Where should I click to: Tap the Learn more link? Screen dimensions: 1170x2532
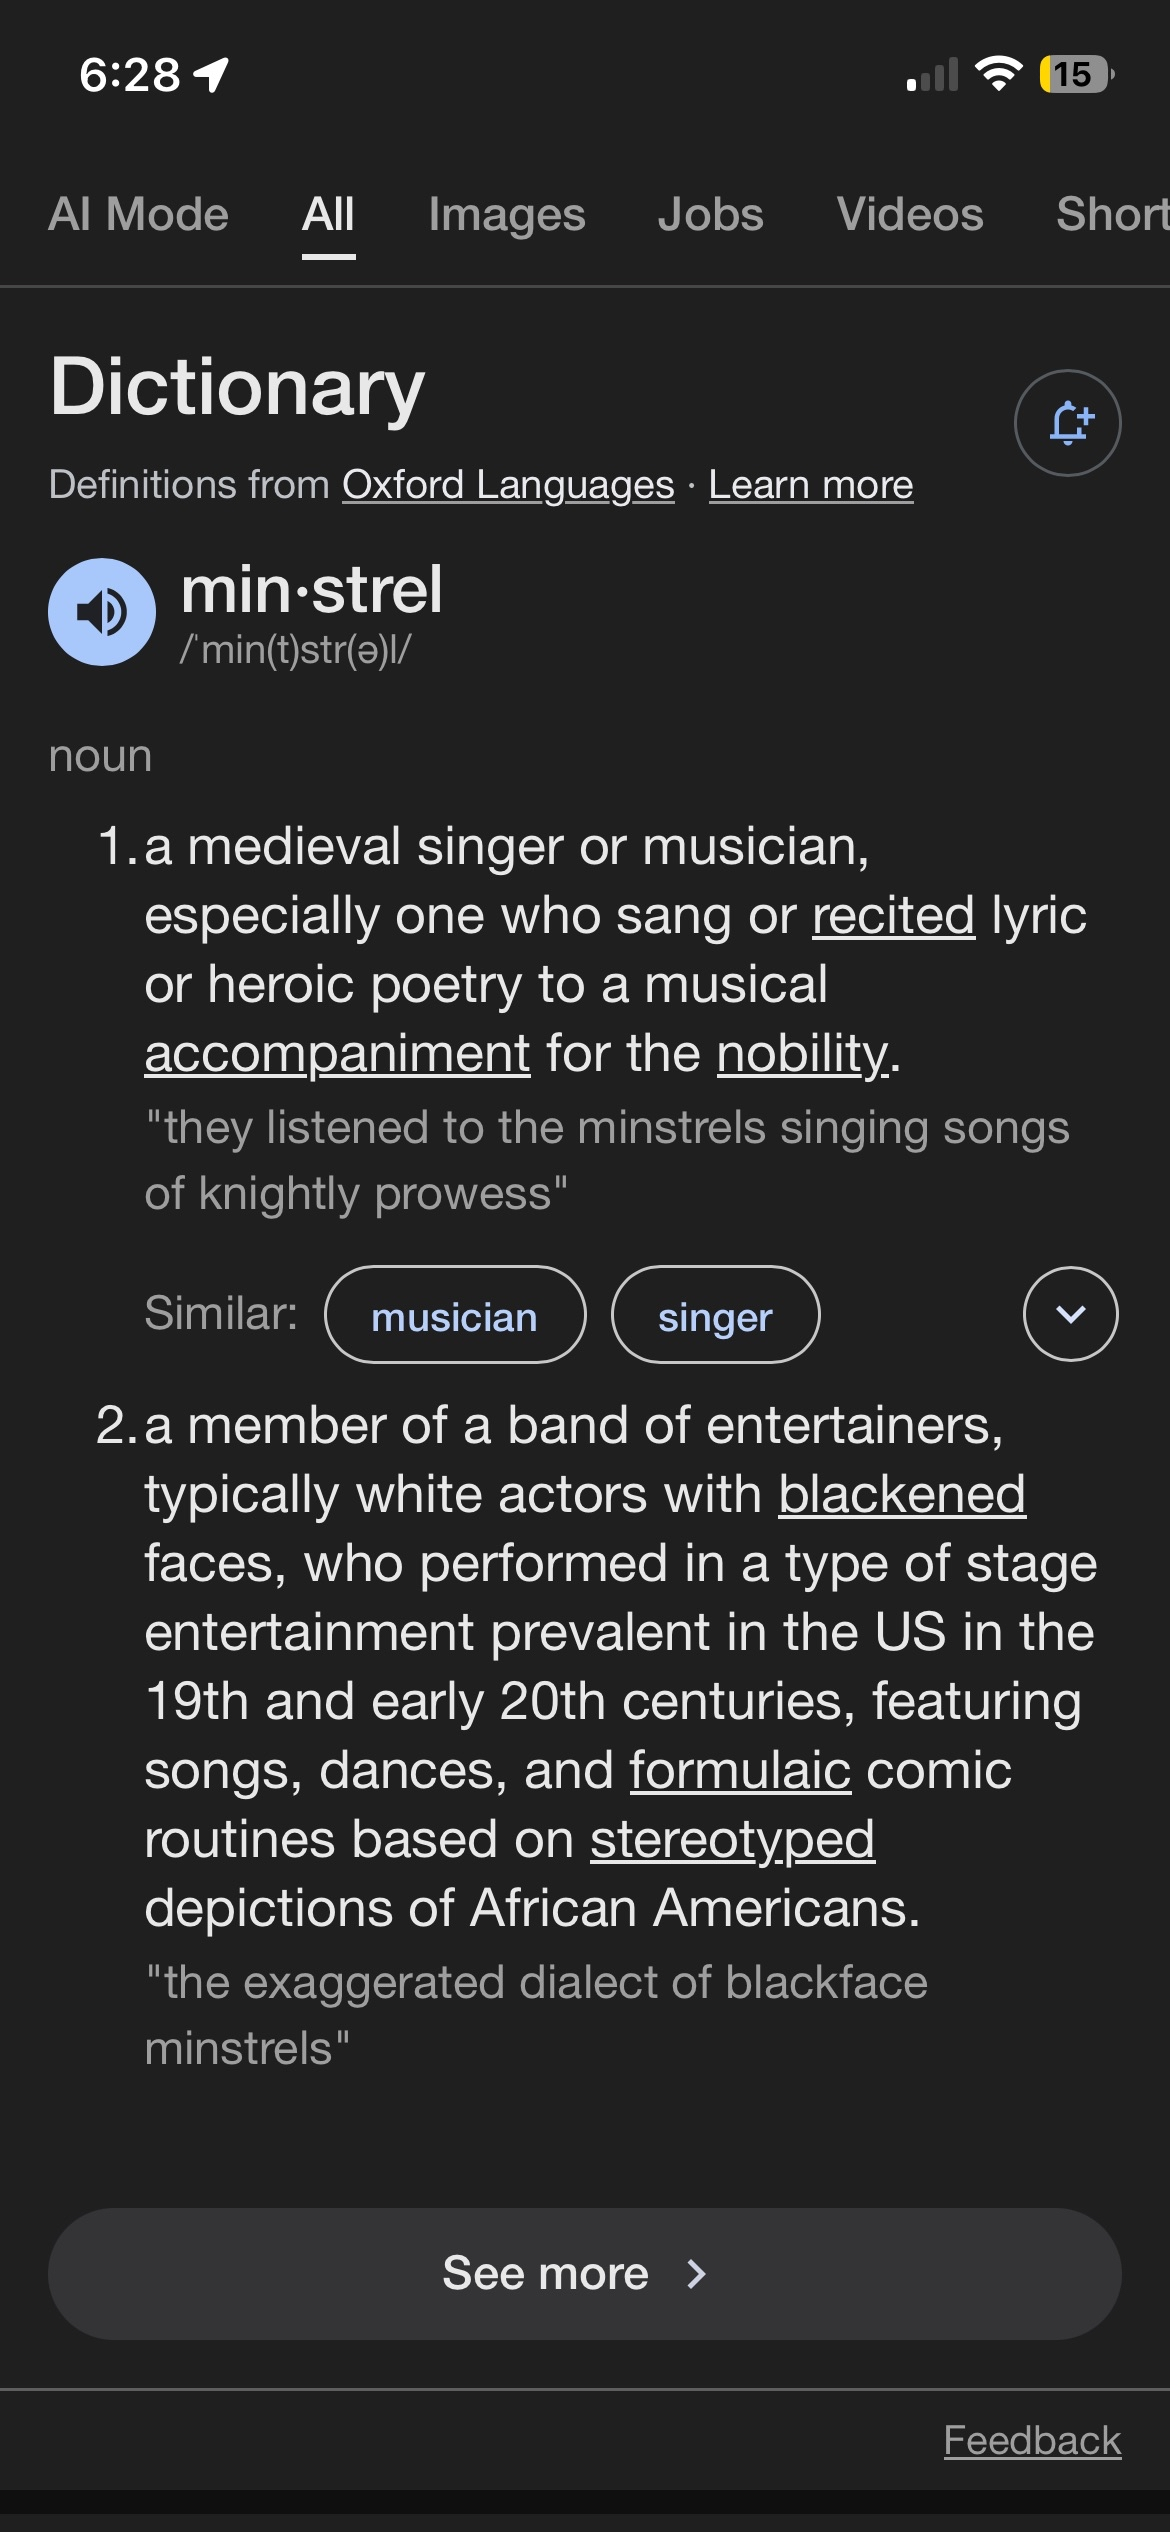(811, 485)
